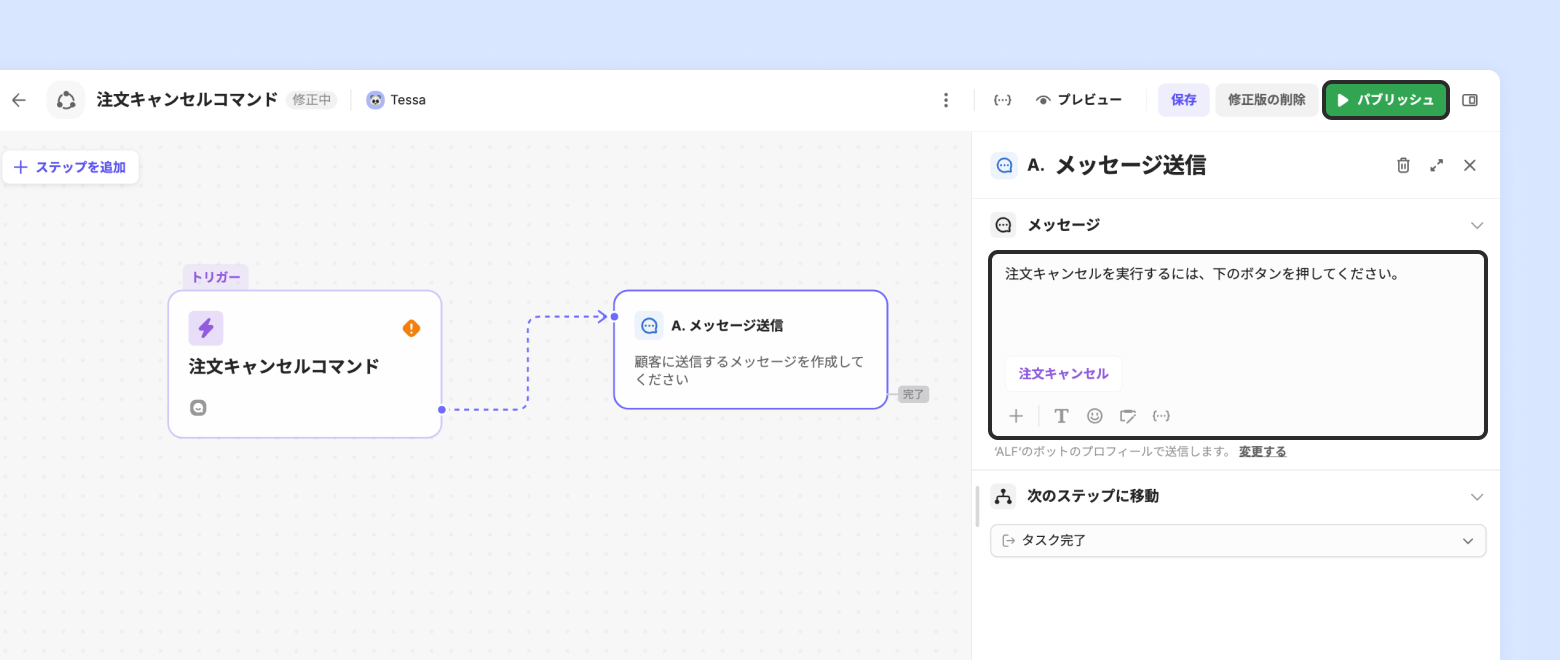1560x660 pixels.
Task: Open the three-dot more options menu
Action: (x=946, y=100)
